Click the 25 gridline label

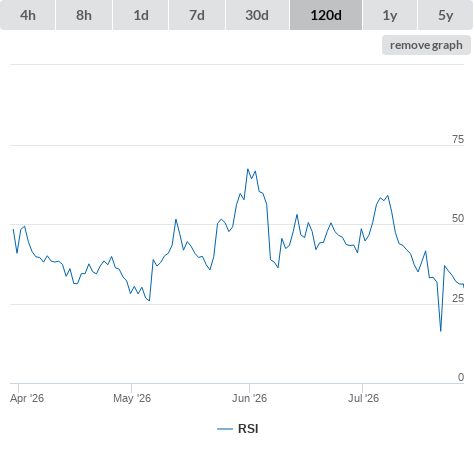[458, 298]
